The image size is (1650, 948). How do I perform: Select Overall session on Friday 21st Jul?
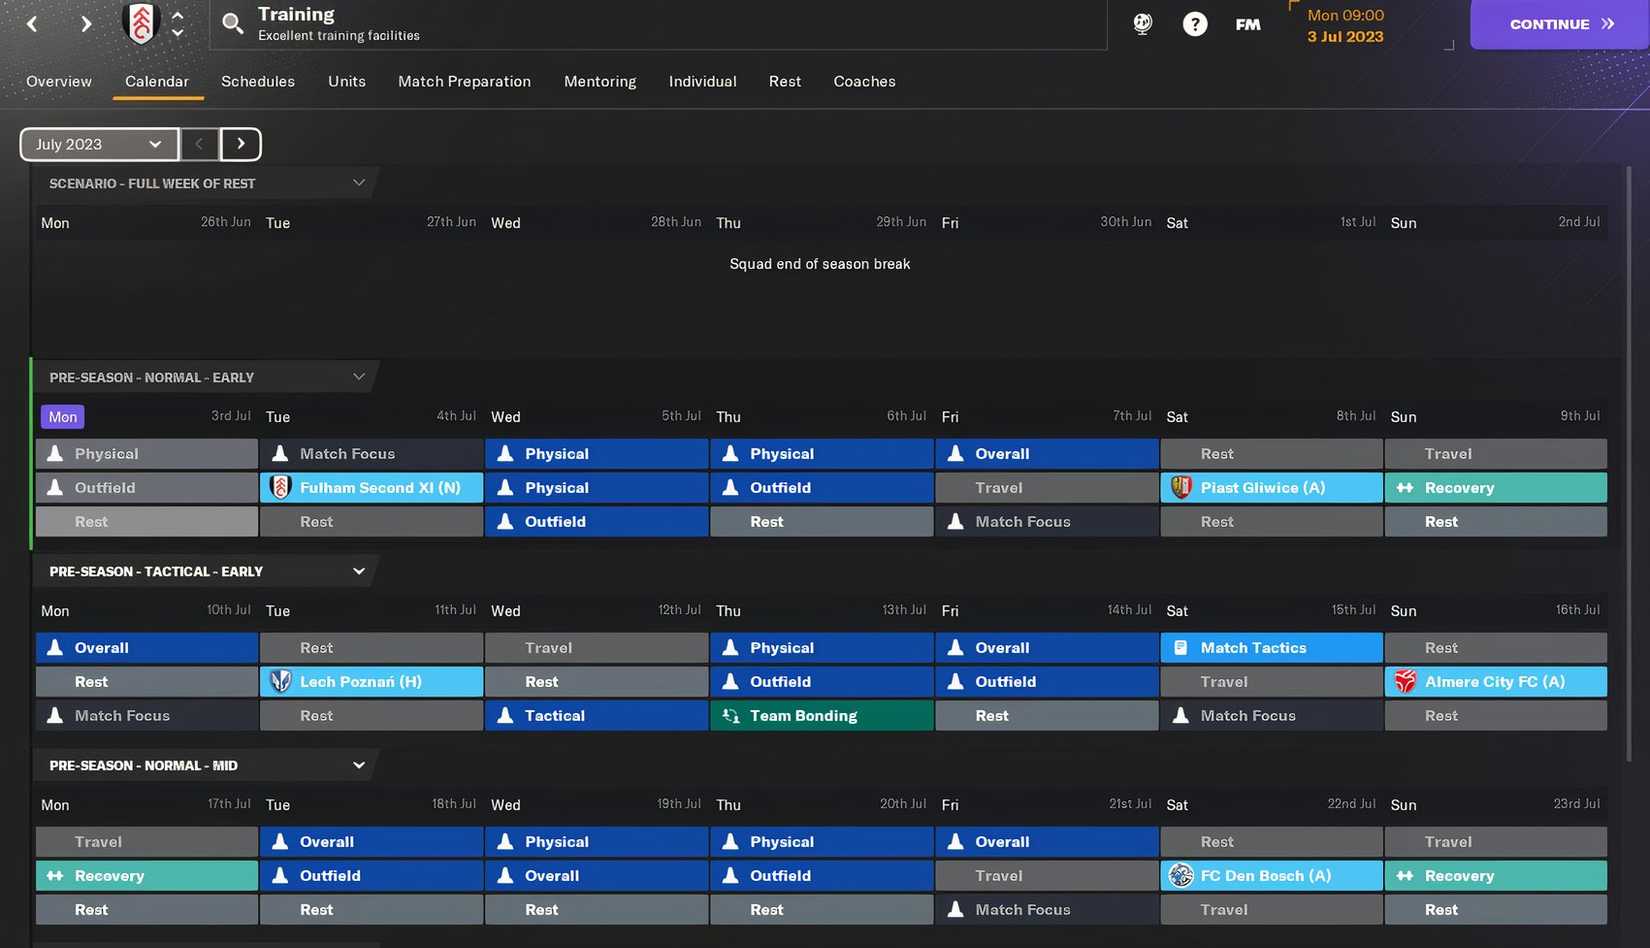pos(1047,842)
